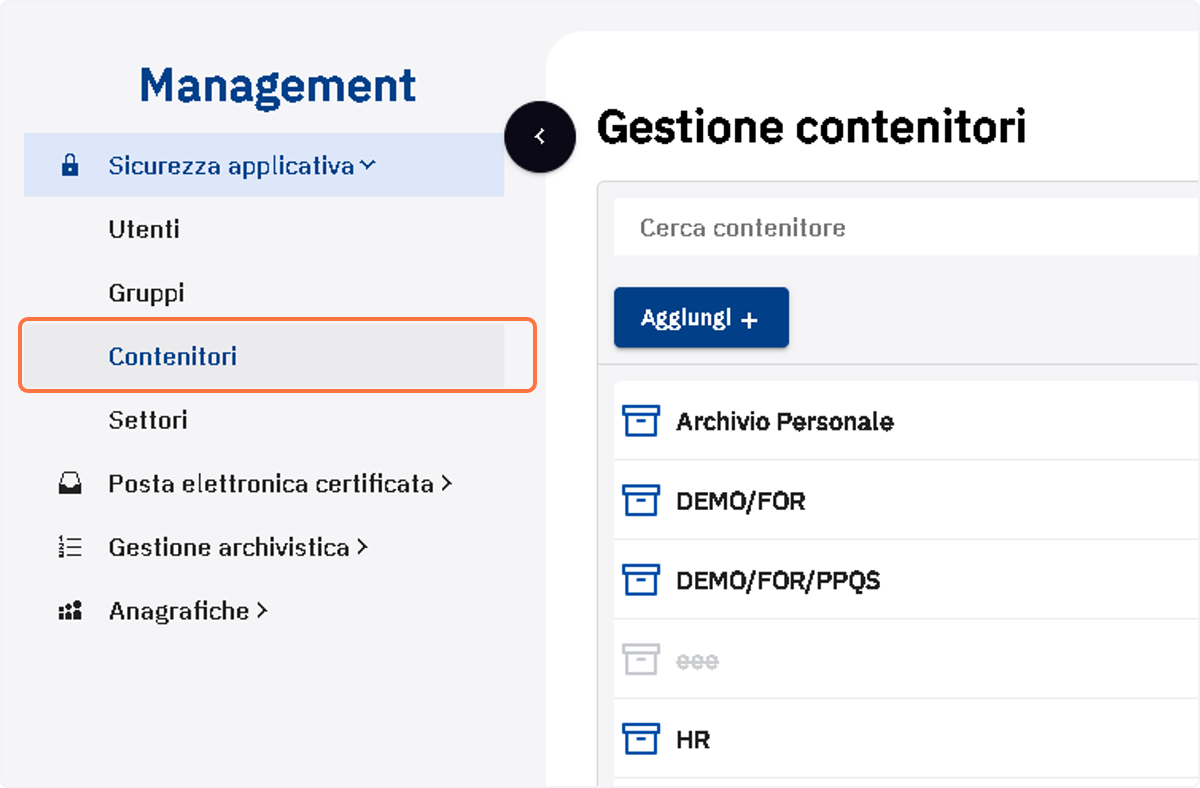Click the archive box icon for DEMO/FOR
The height and width of the screenshot is (788, 1200).
click(x=640, y=500)
